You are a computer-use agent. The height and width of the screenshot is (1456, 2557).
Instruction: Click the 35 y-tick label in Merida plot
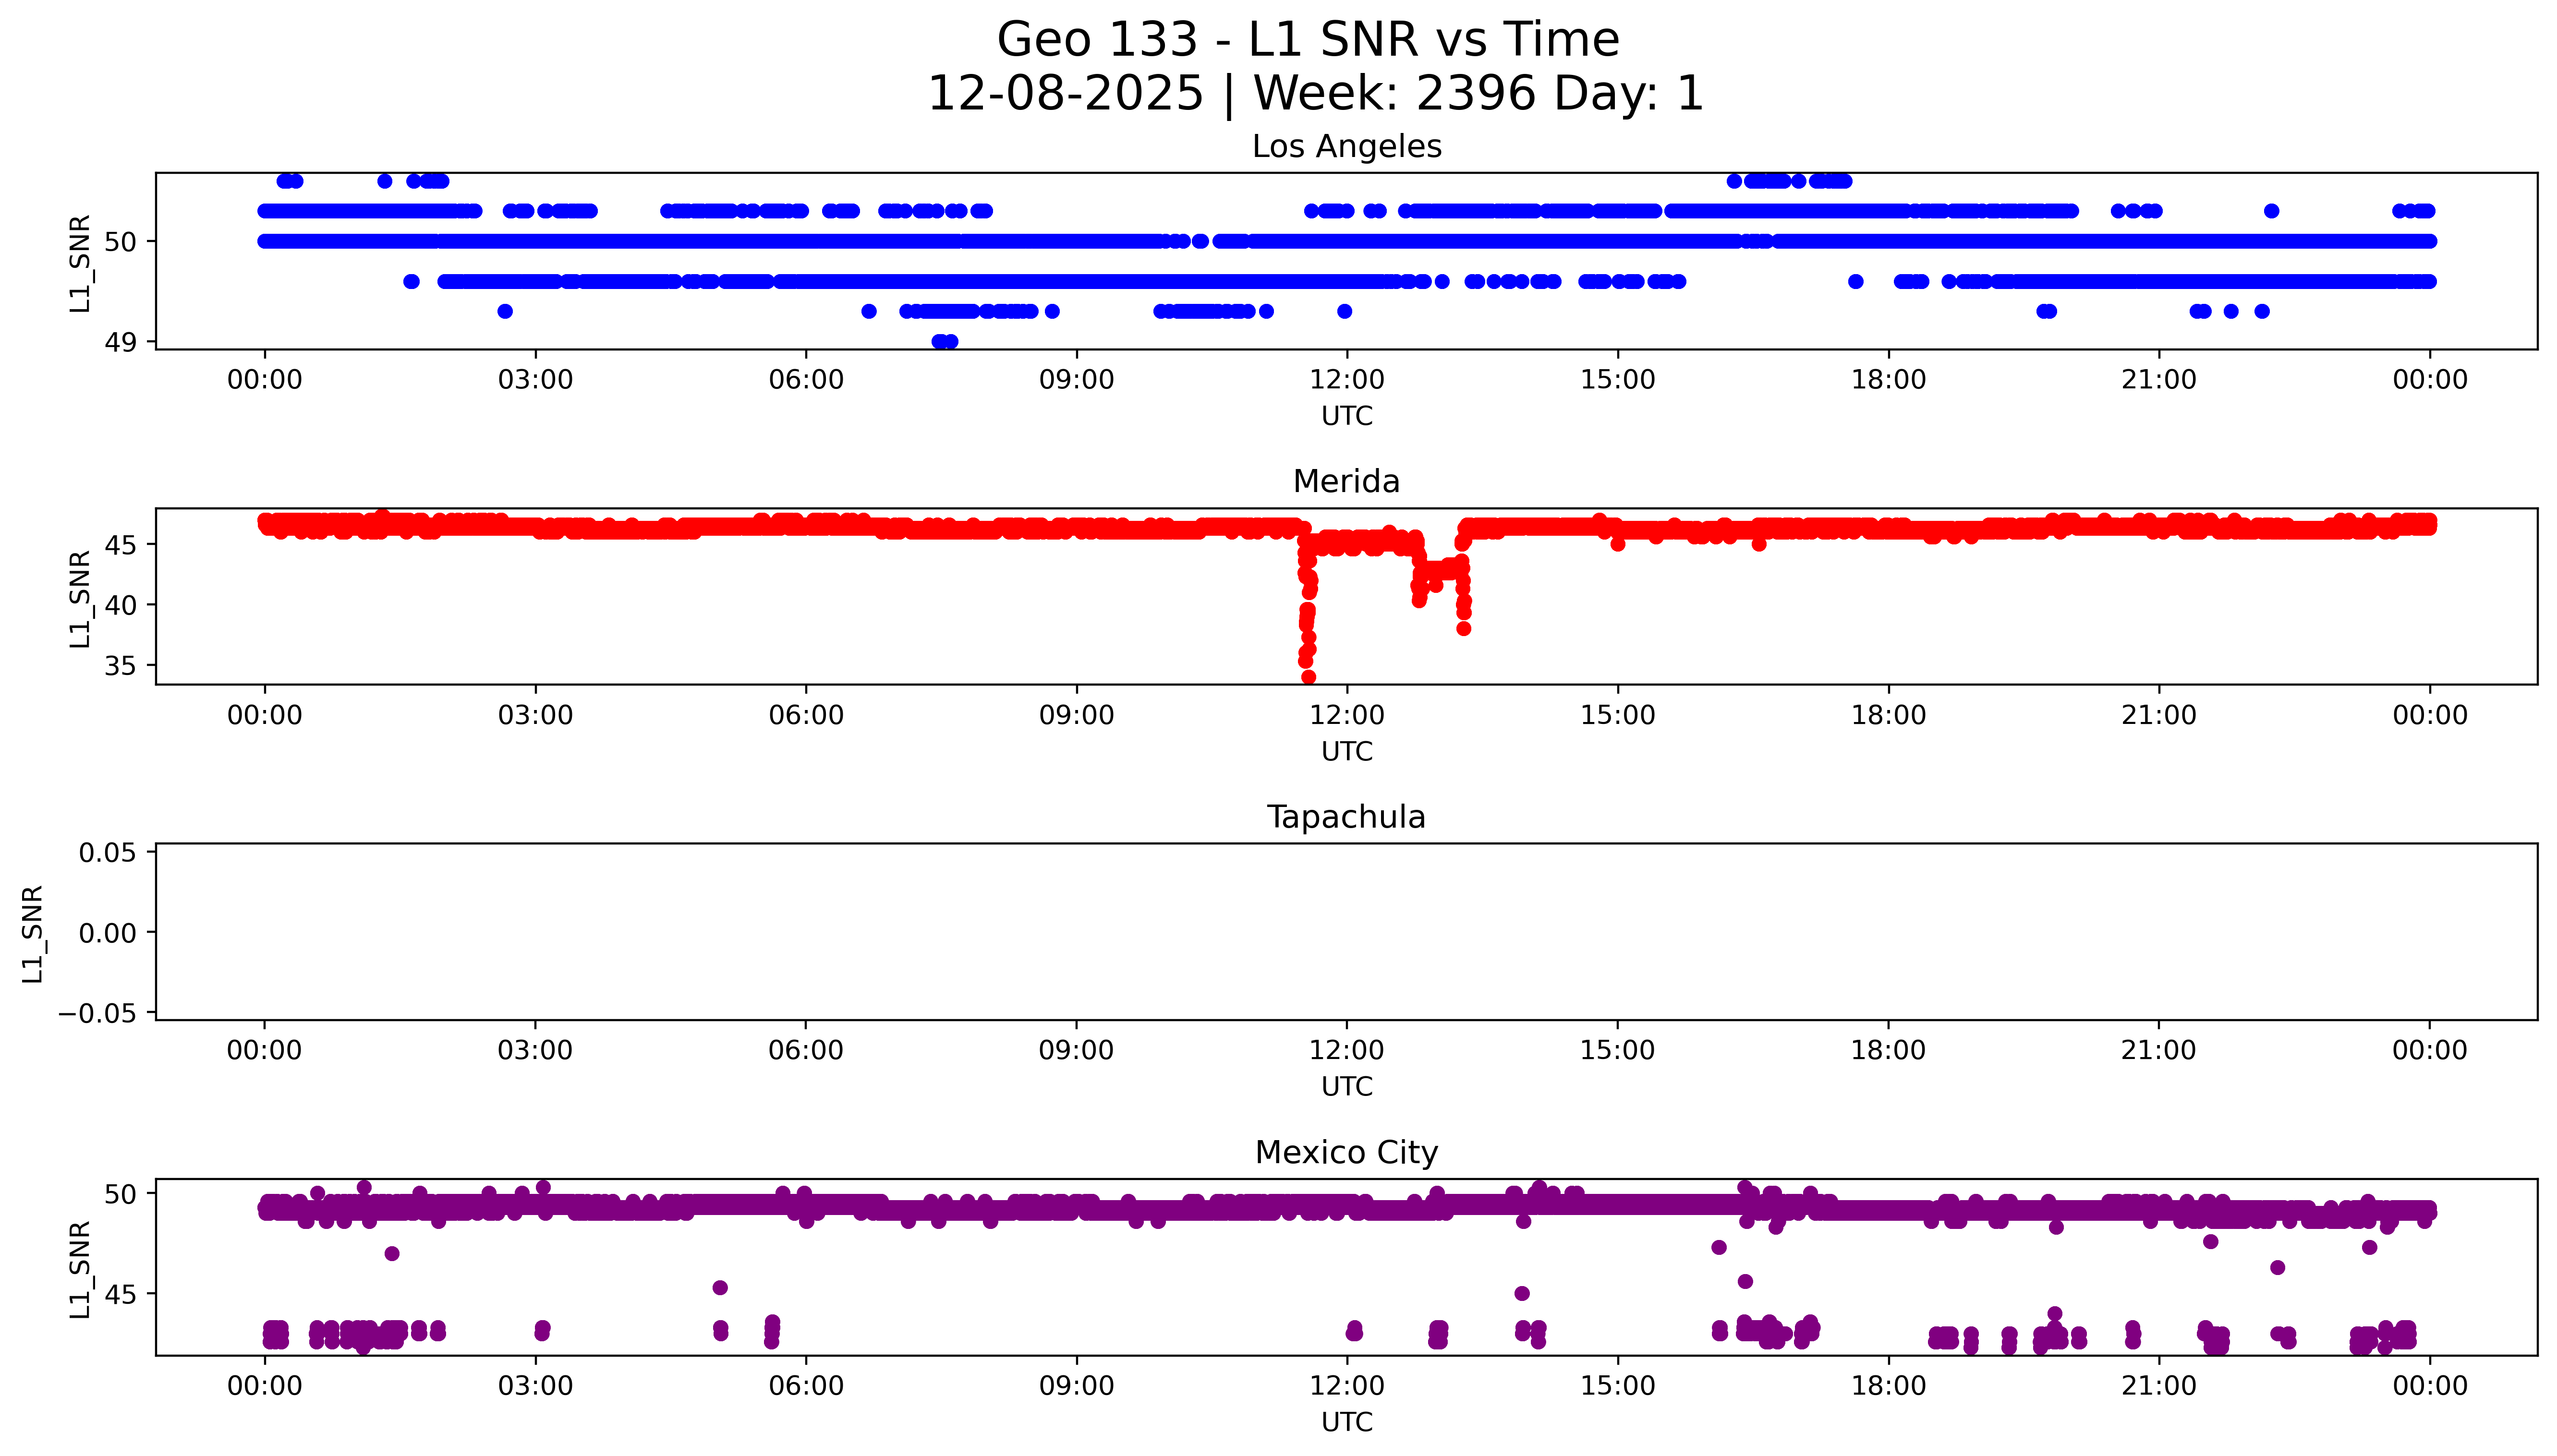click(x=120, y=666)
